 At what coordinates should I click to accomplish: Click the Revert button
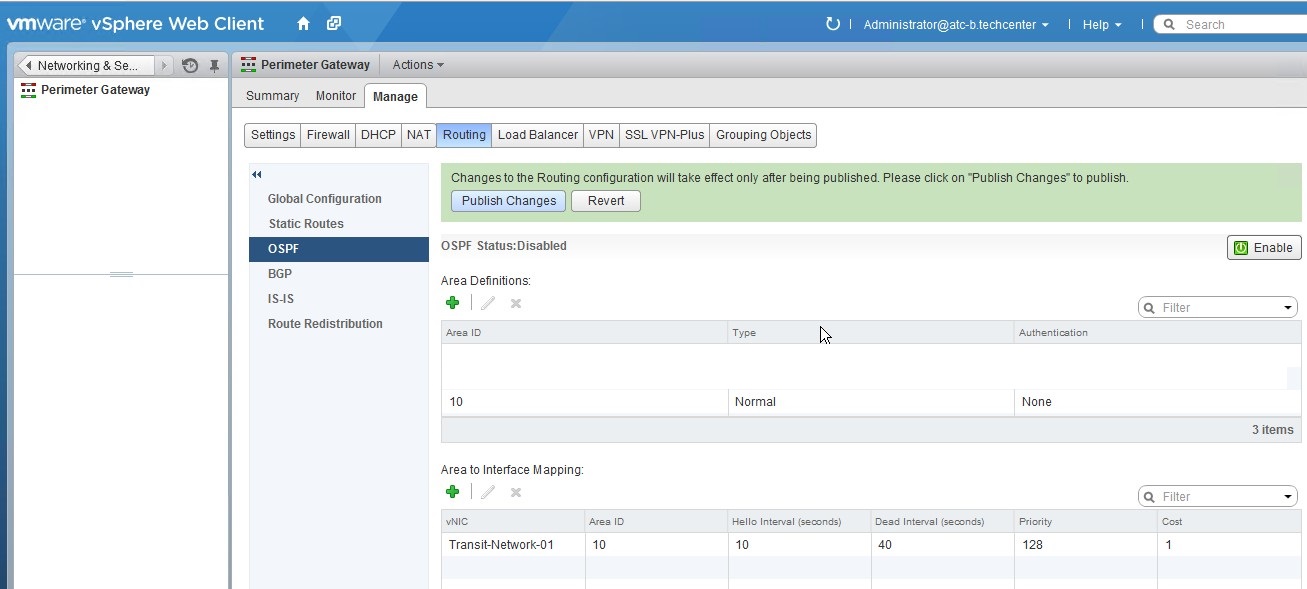[x=606, y=201]
